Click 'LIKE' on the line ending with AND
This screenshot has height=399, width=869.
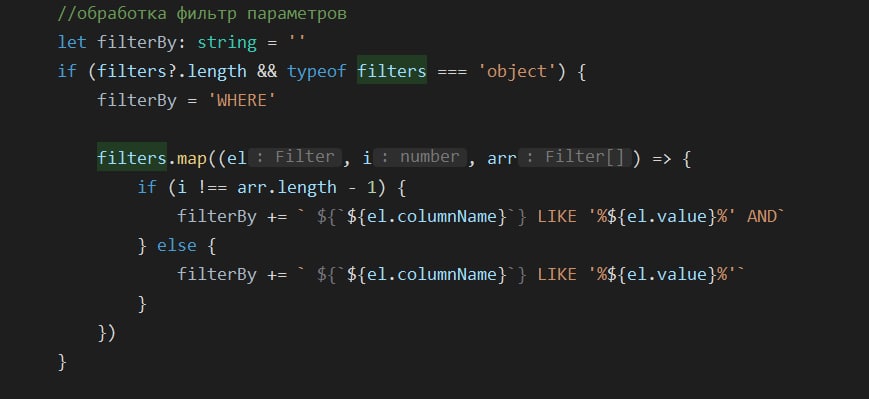557,216
